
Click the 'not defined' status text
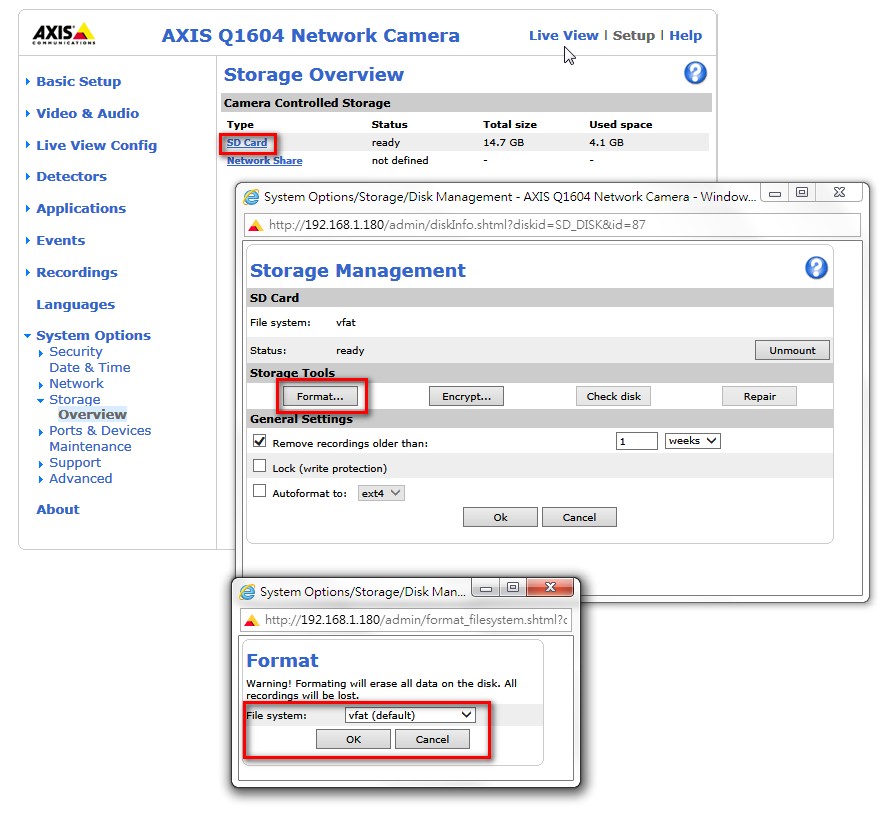click(x=400, y=161)
